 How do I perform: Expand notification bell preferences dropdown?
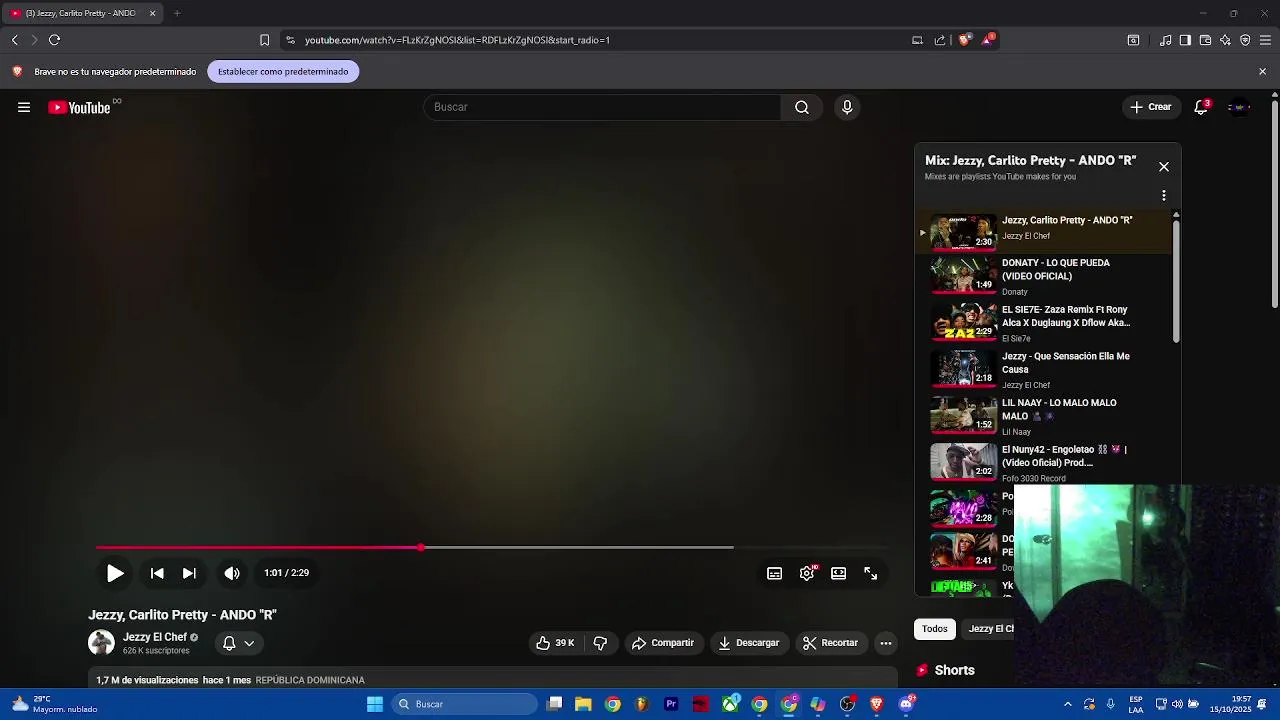[249, 643]
